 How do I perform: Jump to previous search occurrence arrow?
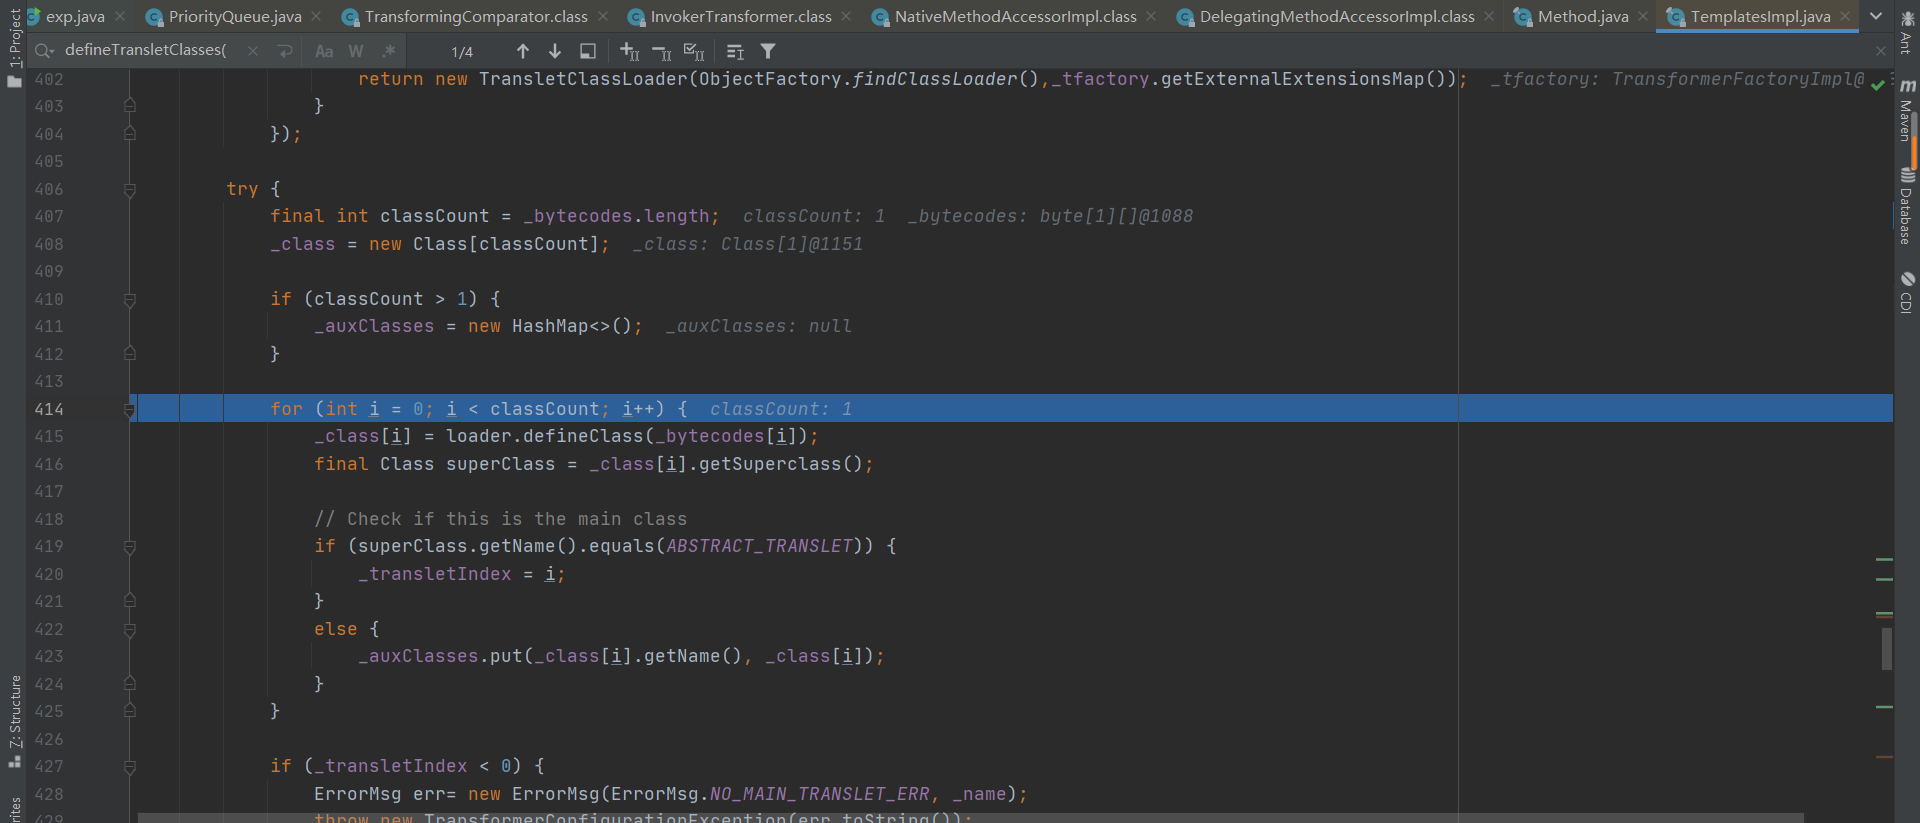tap(523, 51)
